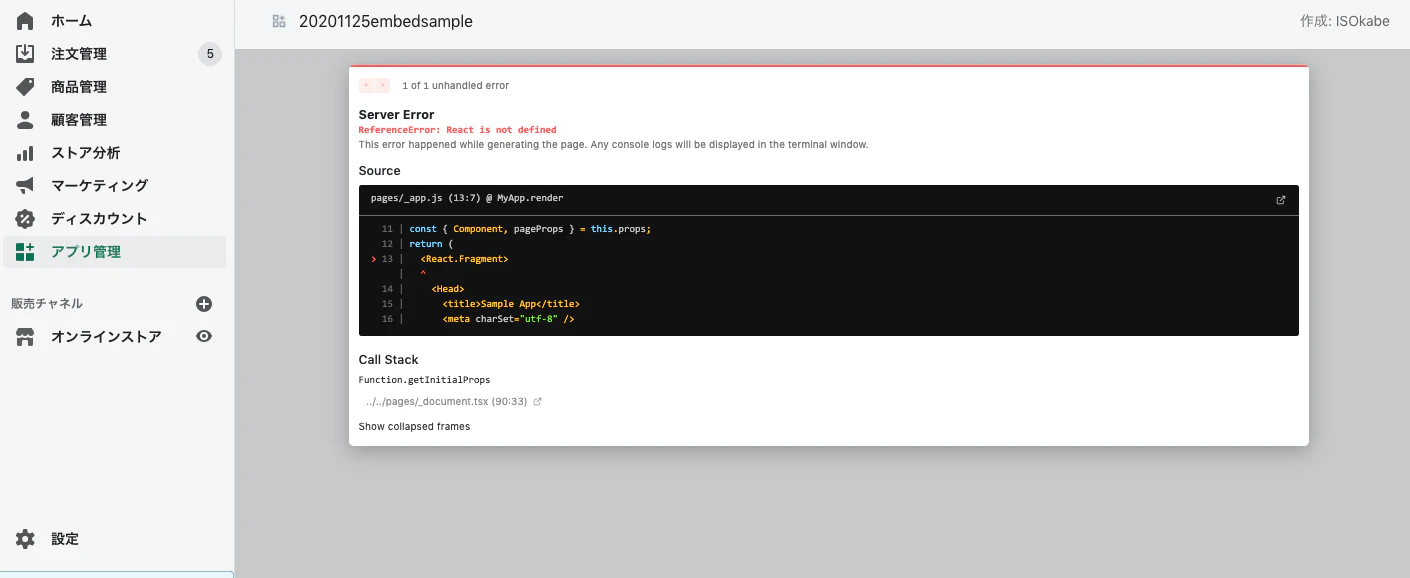Image resolution: width=1410 pixels, height=578 pixels.
Task: Click the Function.getInitialProps frame
Action: coord(424,380)
